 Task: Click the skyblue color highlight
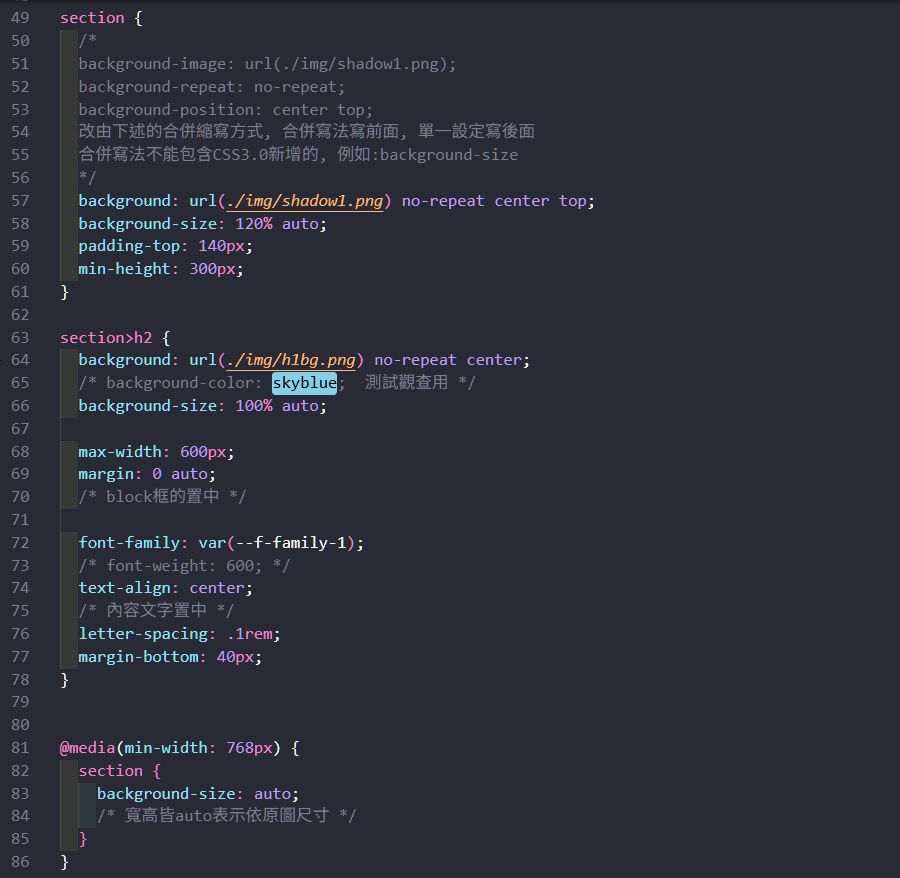point(304,383)
